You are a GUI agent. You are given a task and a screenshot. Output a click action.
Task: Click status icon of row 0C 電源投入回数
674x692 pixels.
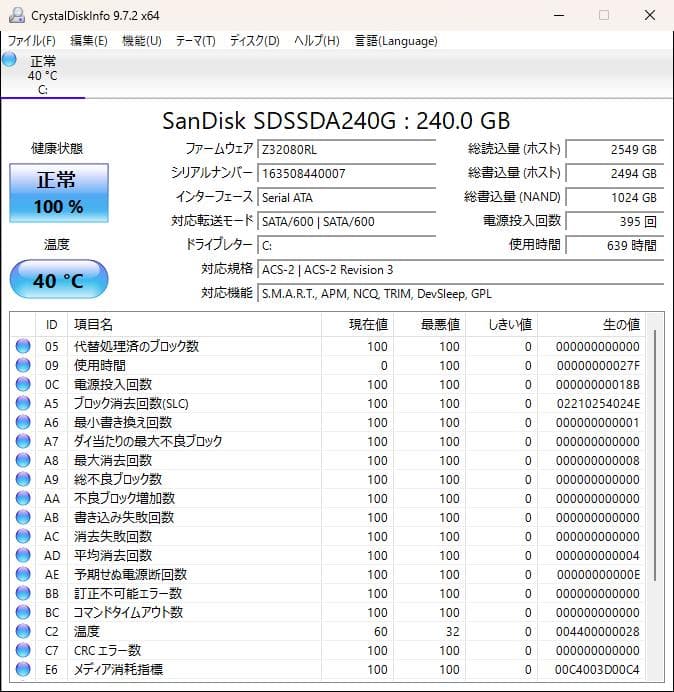(x=23, y=384)
